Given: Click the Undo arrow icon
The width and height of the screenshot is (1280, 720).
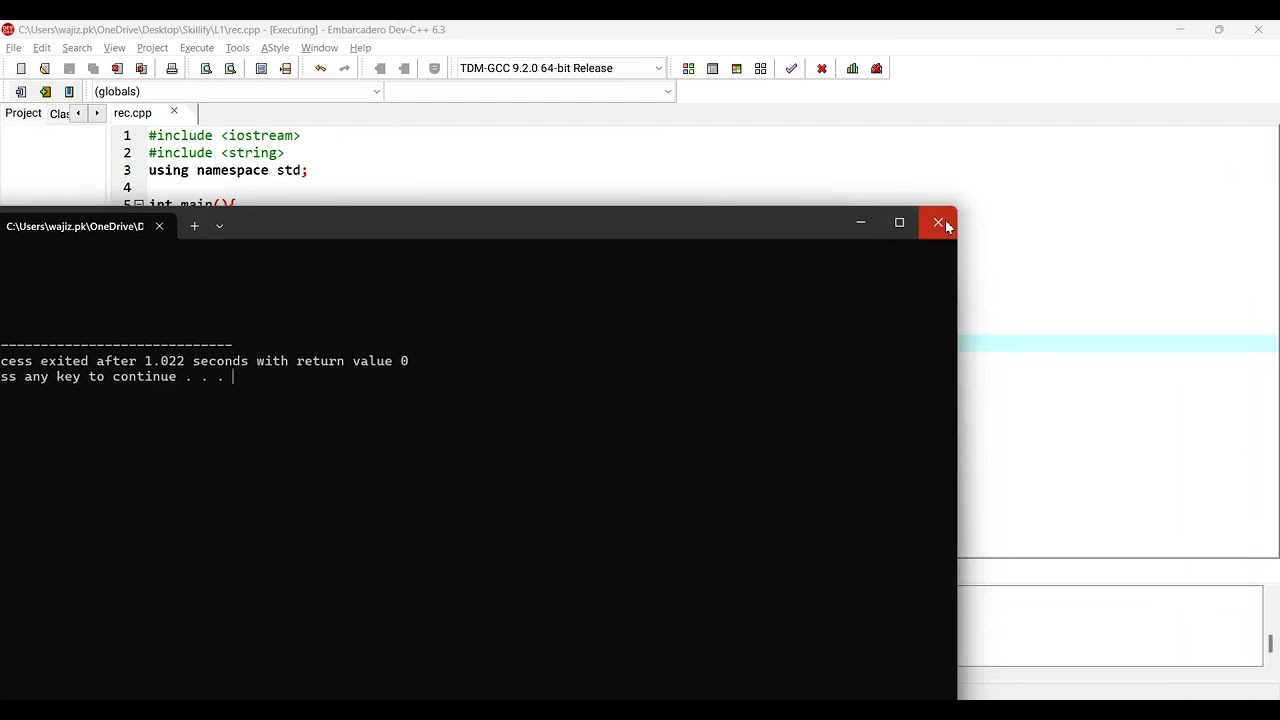Looking at the screenshot, I should coord(320,68).
